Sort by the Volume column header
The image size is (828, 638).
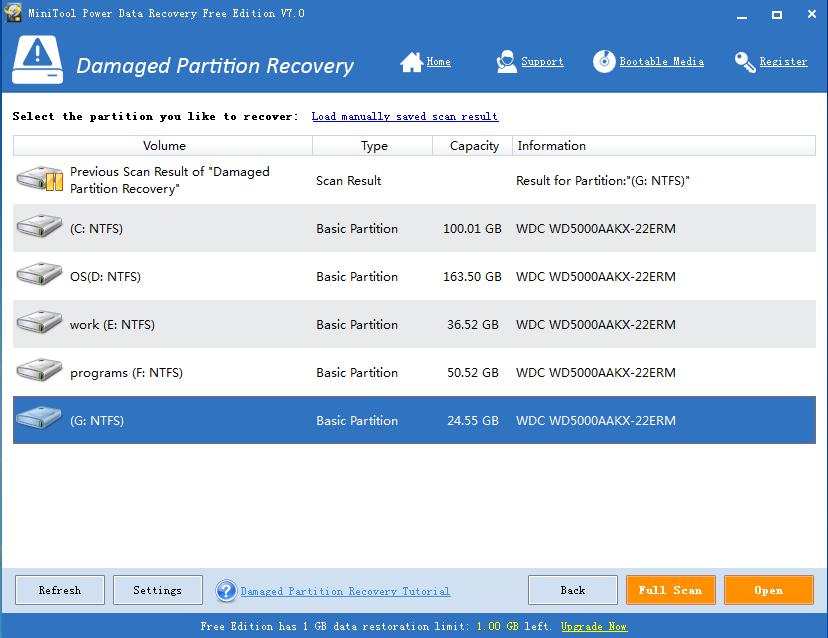coord(163,146)
